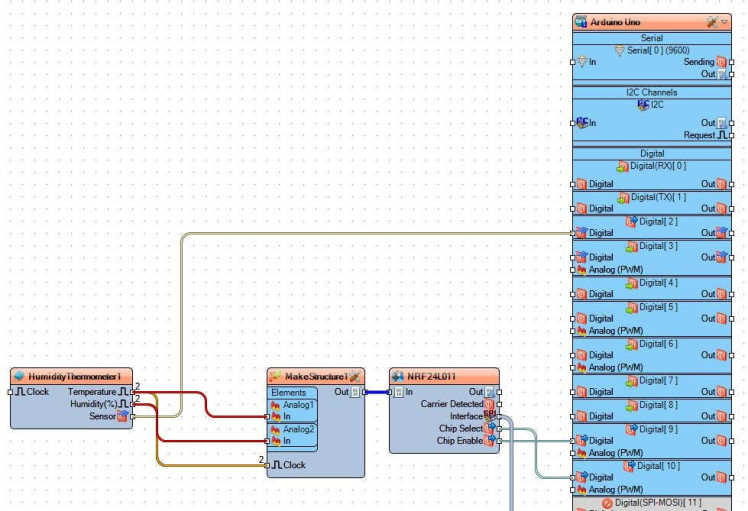Click the NRF24L011 SPI Interface pin icon
Image resolution: width=748 pixels, height=511 pixels.
(x=489, y=415)
